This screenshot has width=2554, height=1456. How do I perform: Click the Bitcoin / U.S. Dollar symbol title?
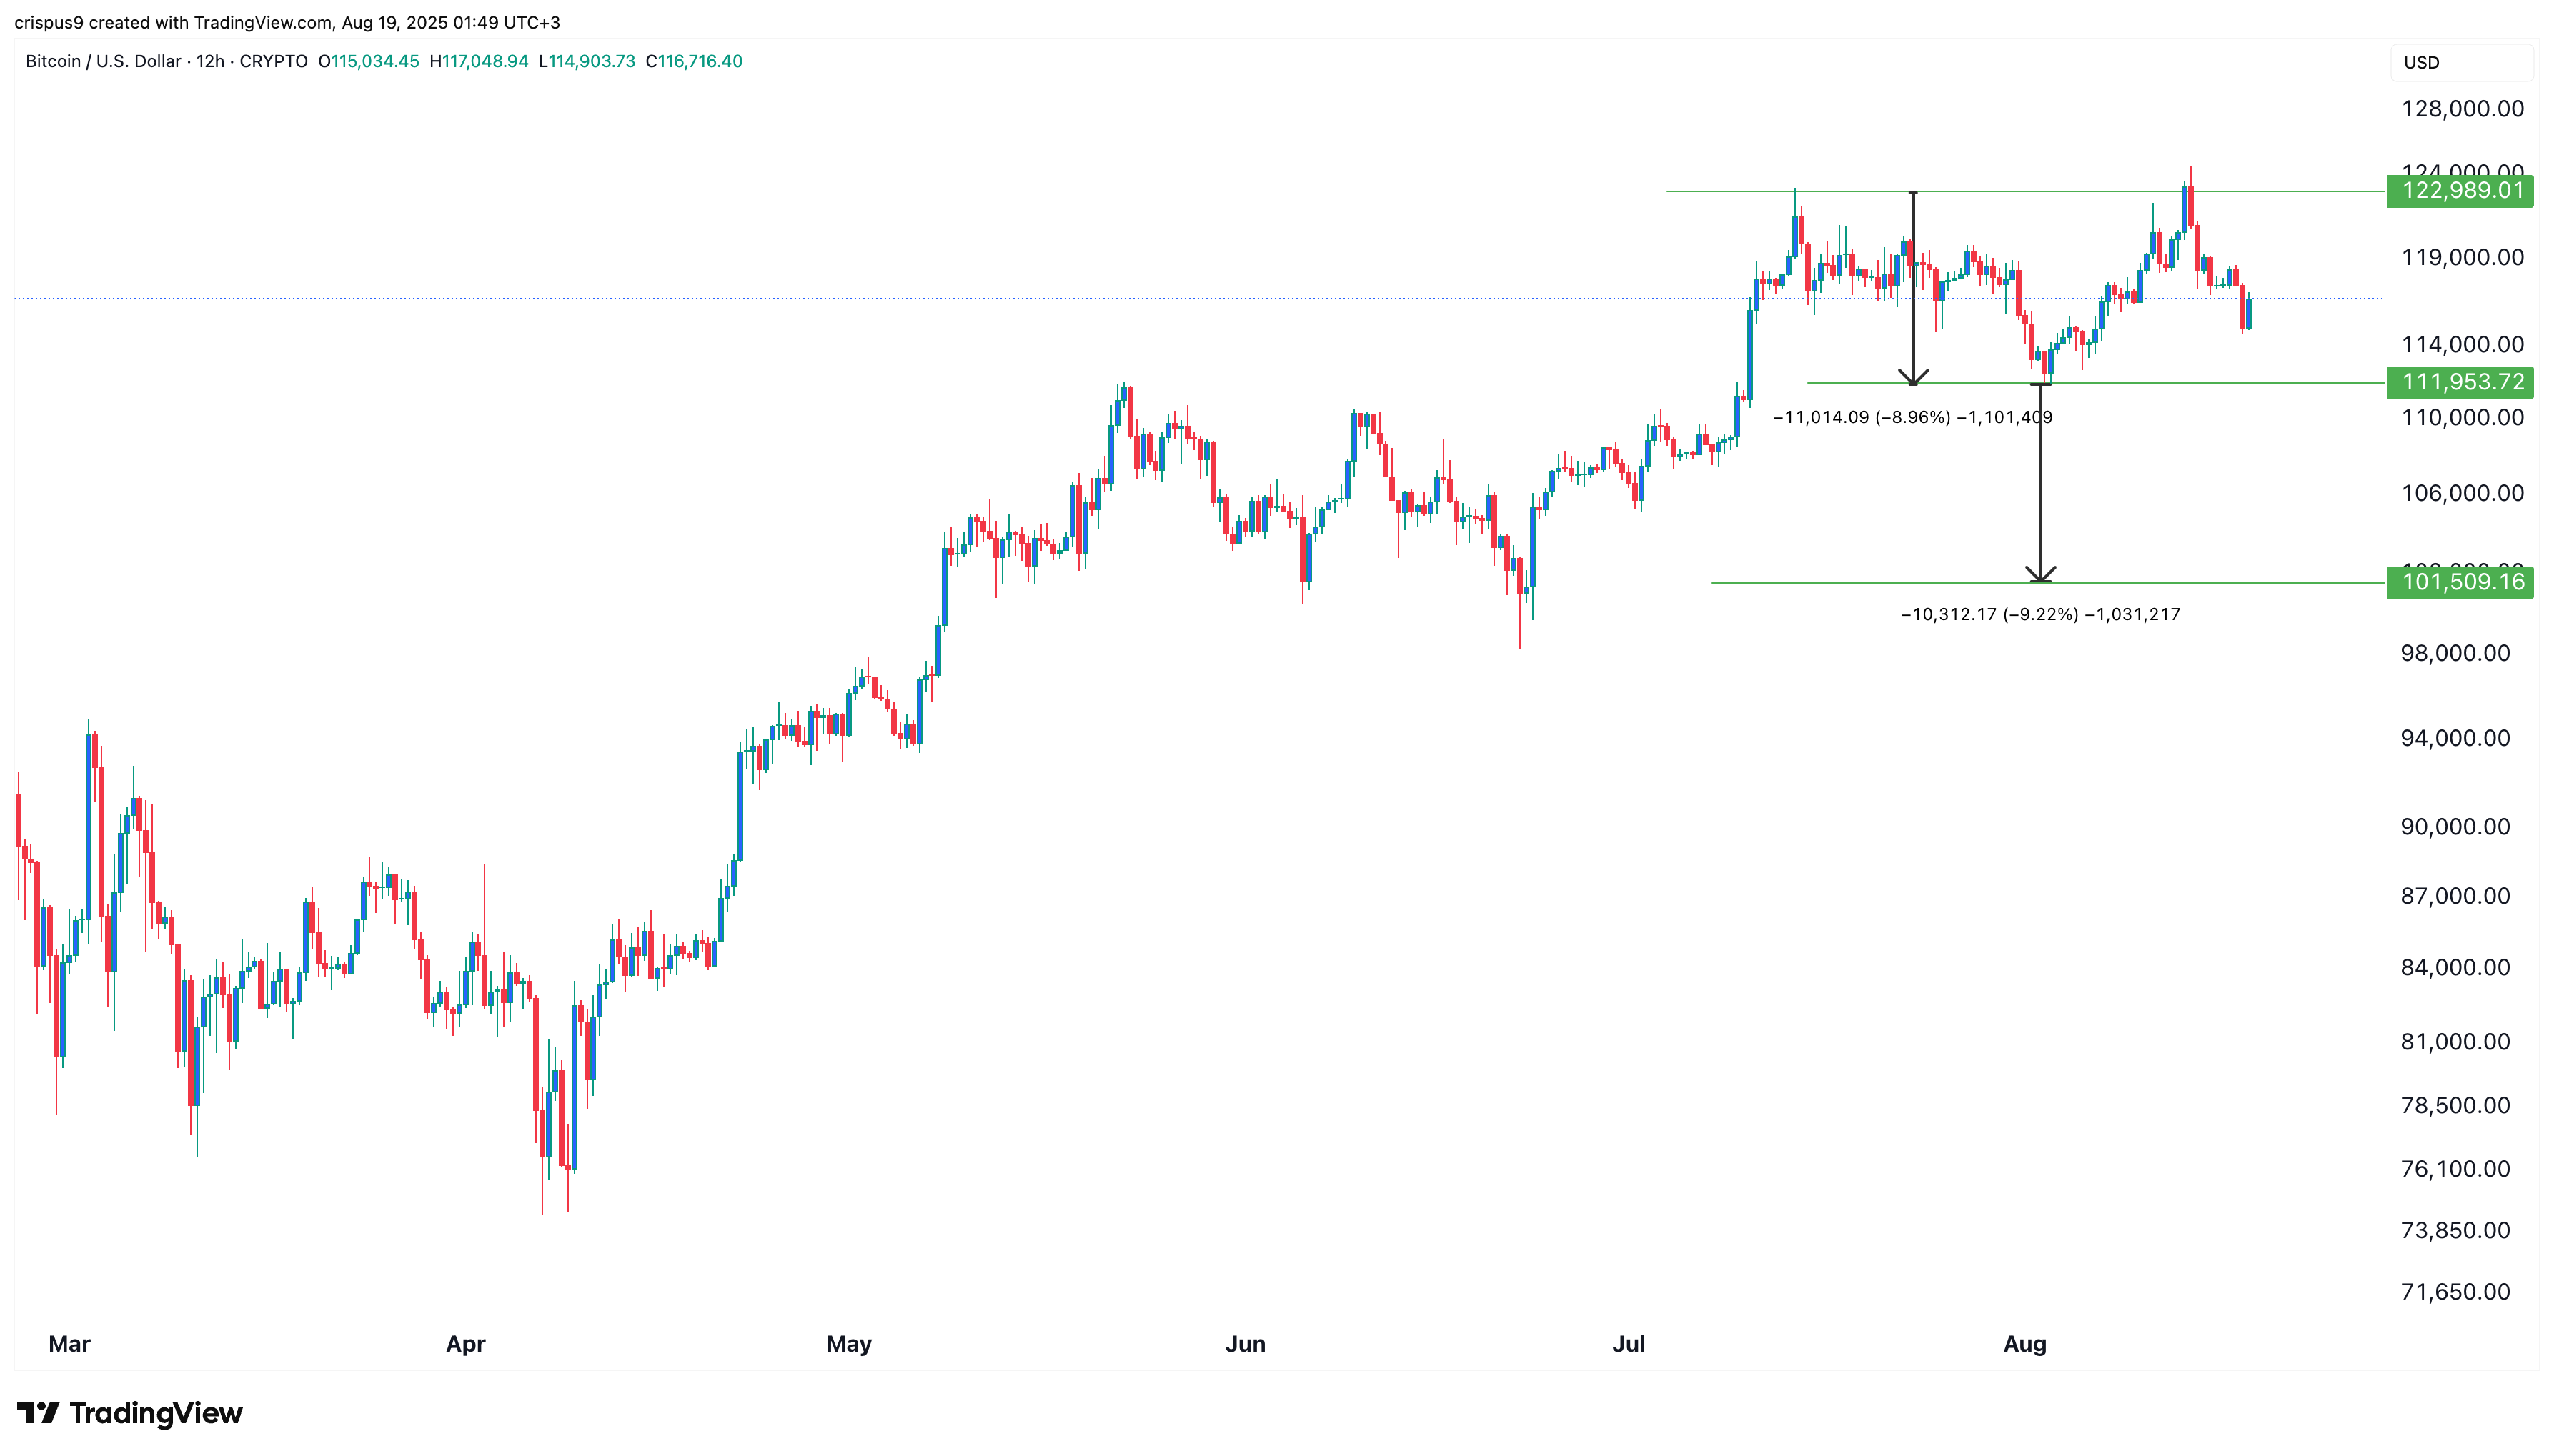coord(103,61)
